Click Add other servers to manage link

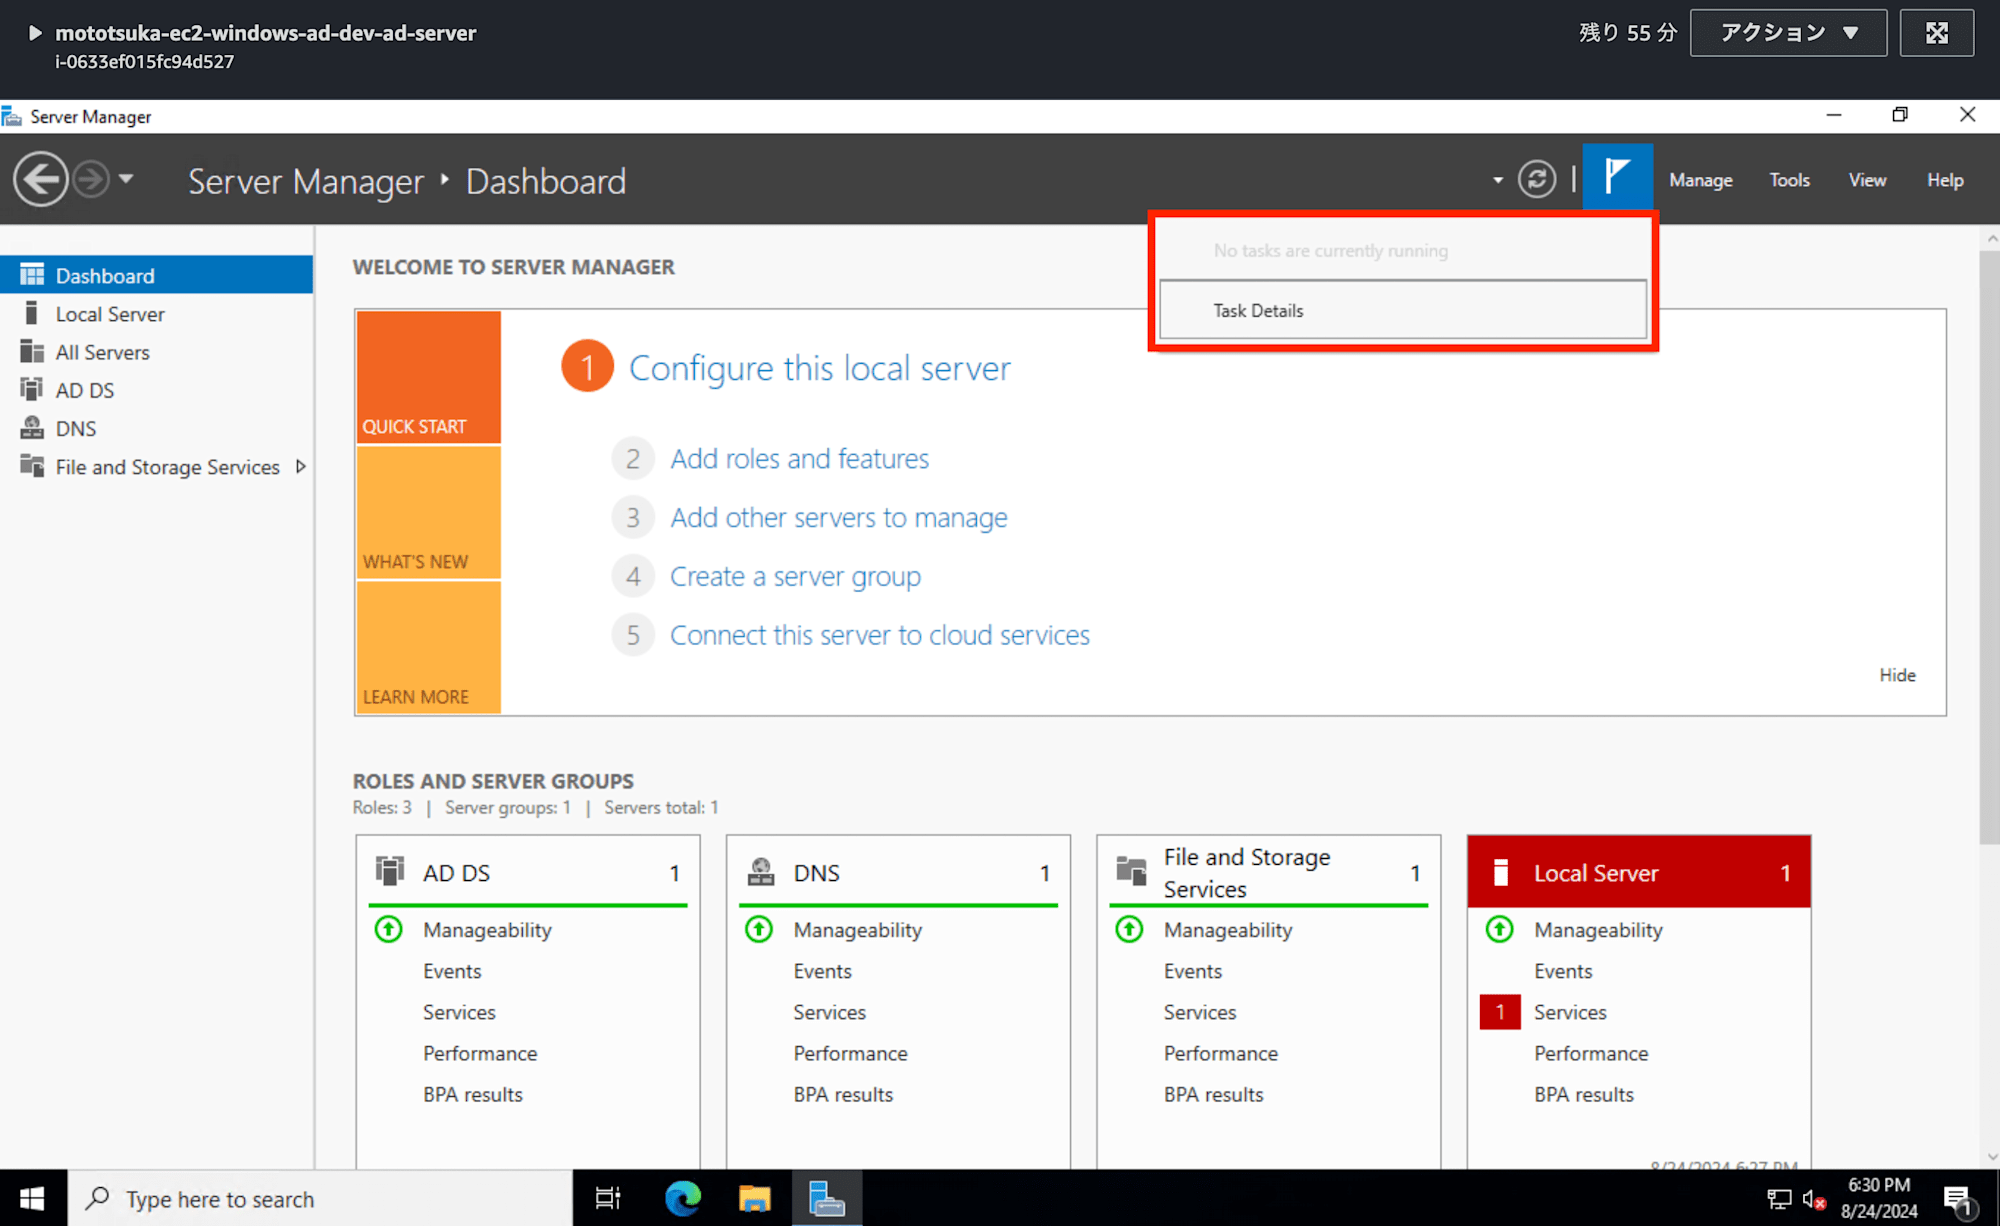pyautogui.click(x=838, y=517)
